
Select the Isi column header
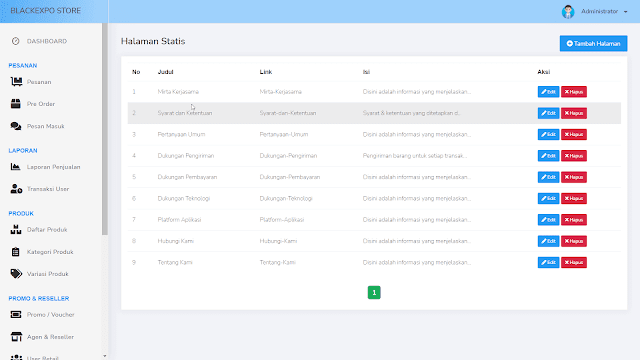tap(366, 72)
